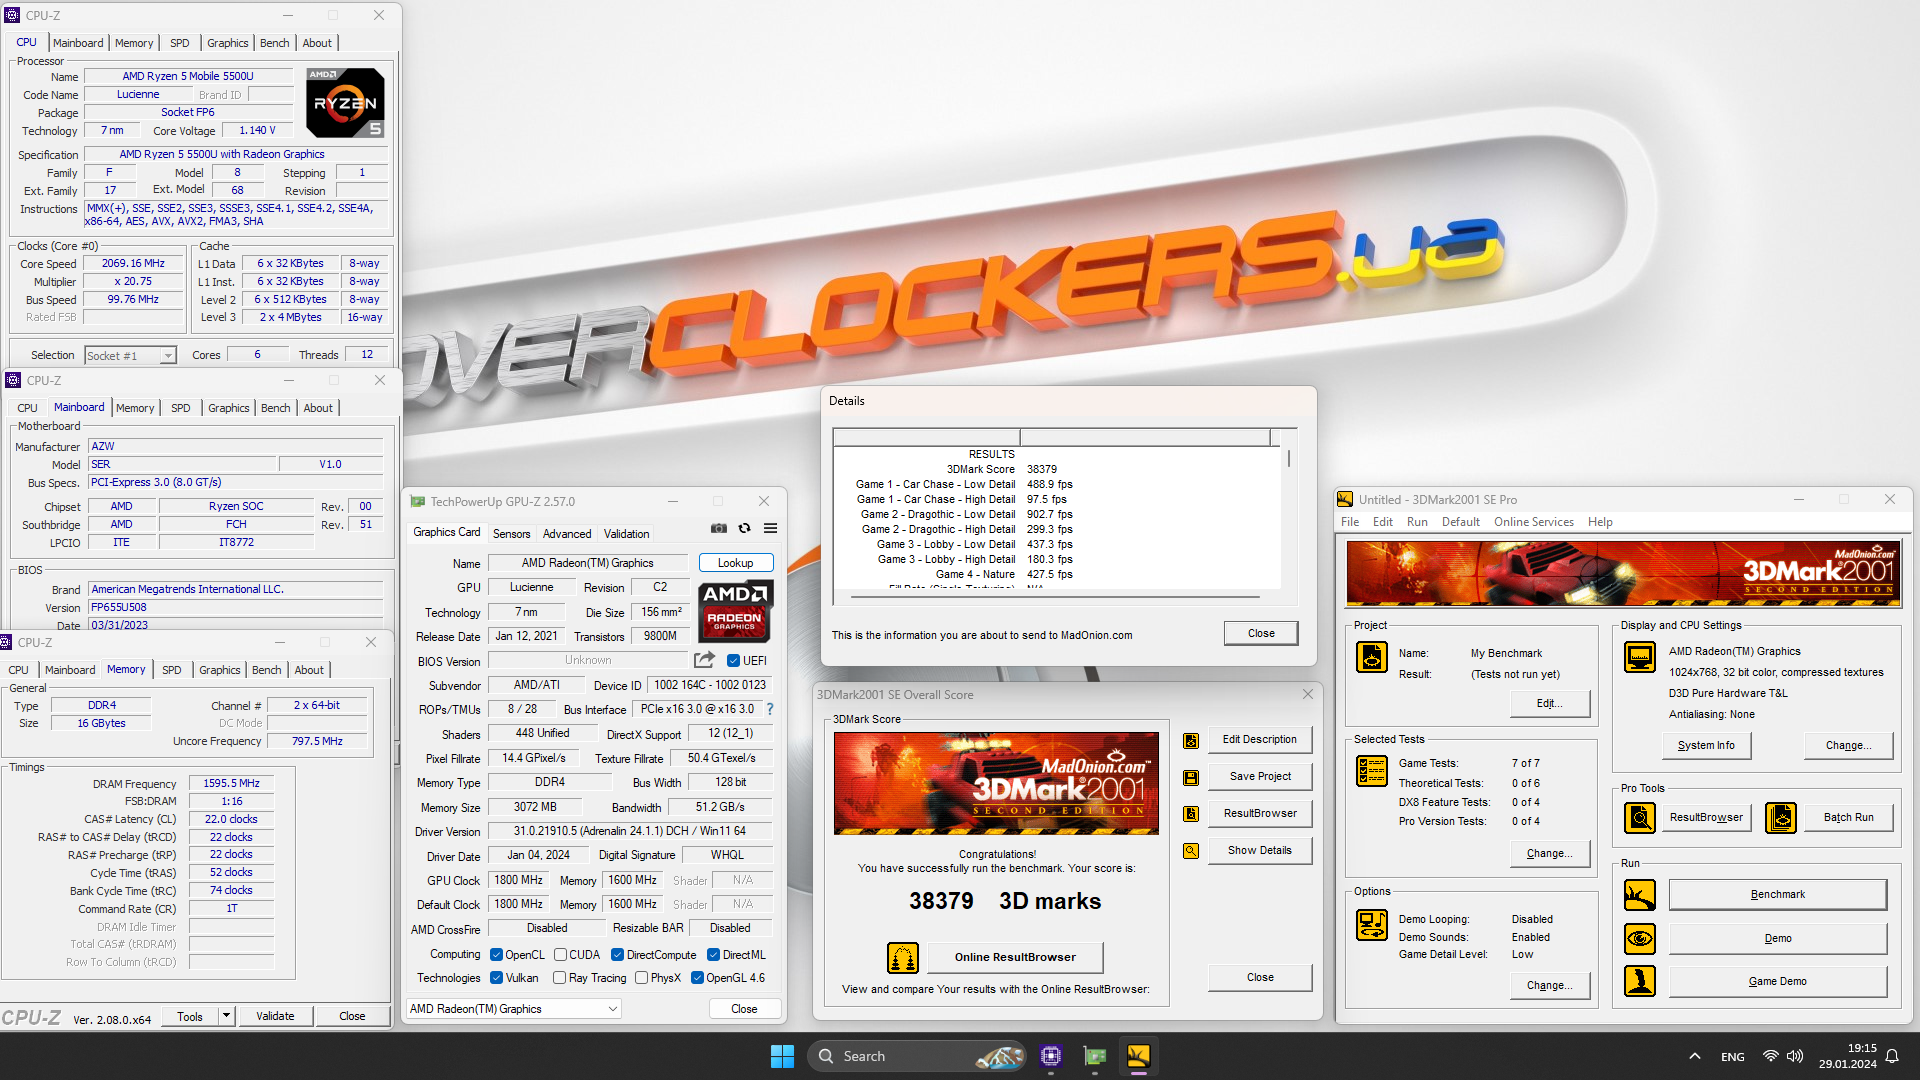Viewport: 1920px width, 1080px height.
Task: Click the Save Project floppy icon
Action: [1190, 777]
